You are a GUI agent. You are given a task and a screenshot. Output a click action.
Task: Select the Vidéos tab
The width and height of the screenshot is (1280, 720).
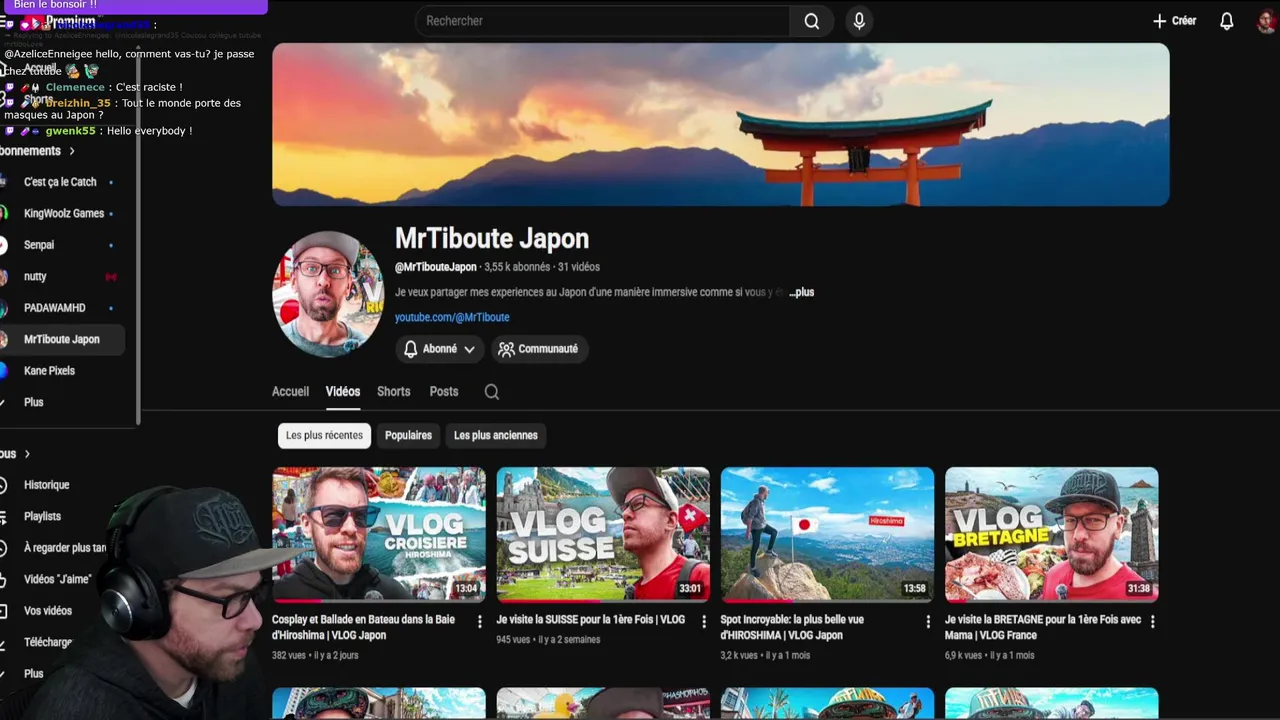click(x=343, y=391)
